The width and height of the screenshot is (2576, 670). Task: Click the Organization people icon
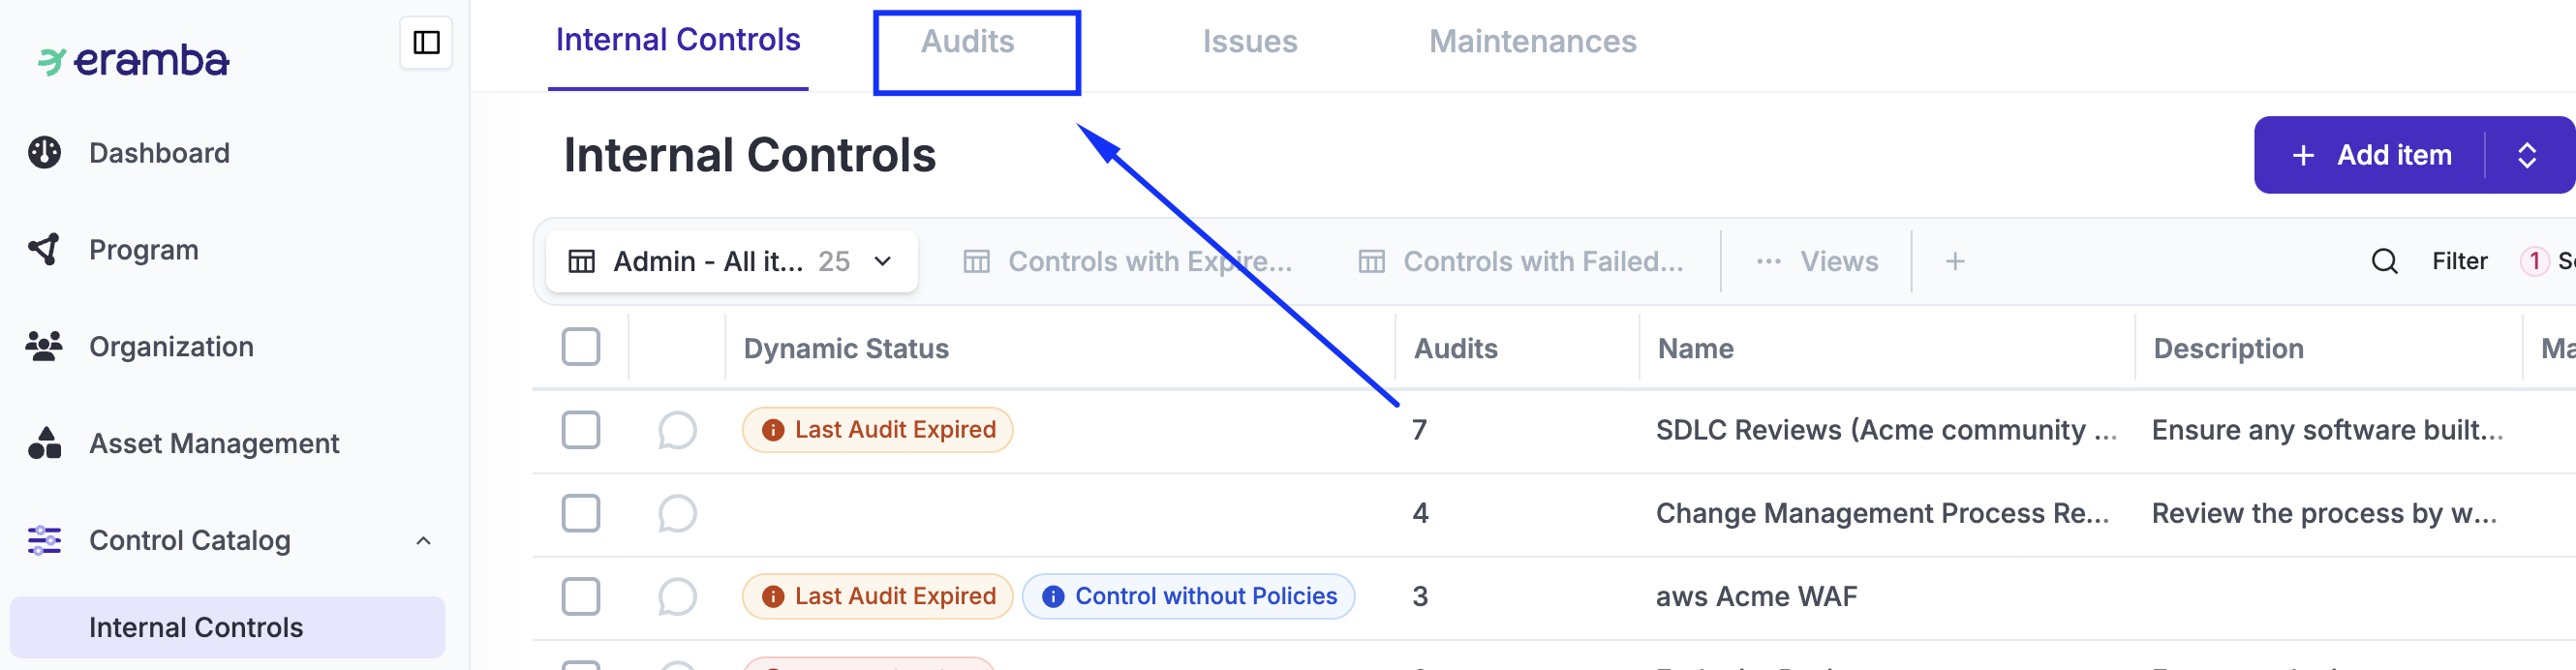(44, 346)
